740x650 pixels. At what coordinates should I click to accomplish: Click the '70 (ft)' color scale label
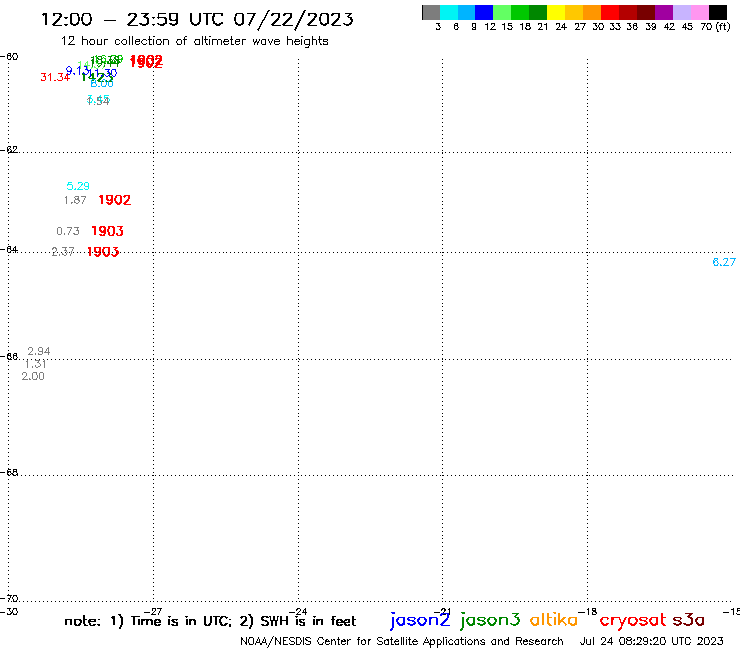click(715, 27)
